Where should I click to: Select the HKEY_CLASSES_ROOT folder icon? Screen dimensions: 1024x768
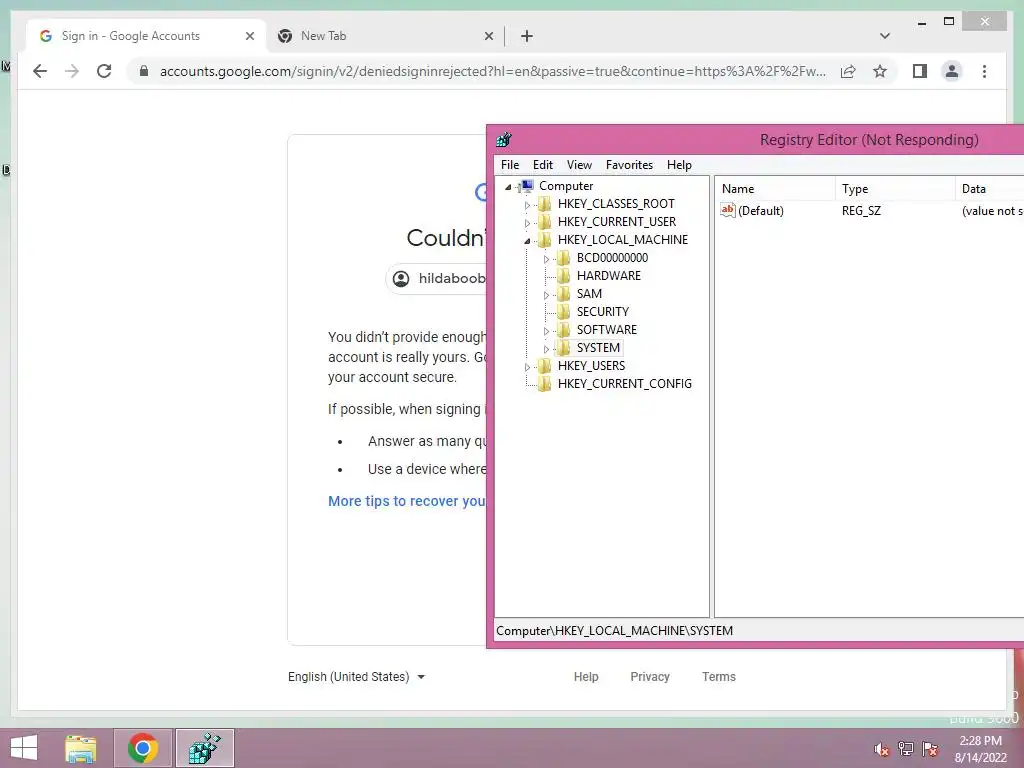click(544, 204)
